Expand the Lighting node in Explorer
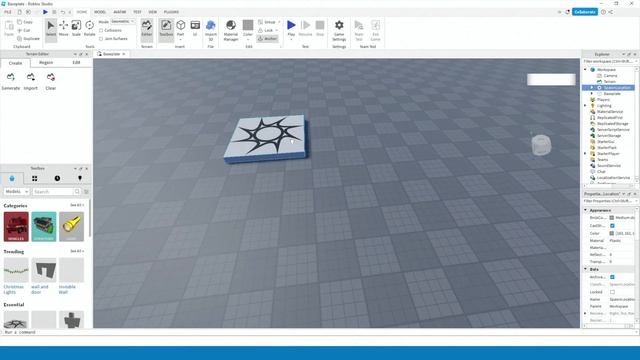 pos(585,106)
